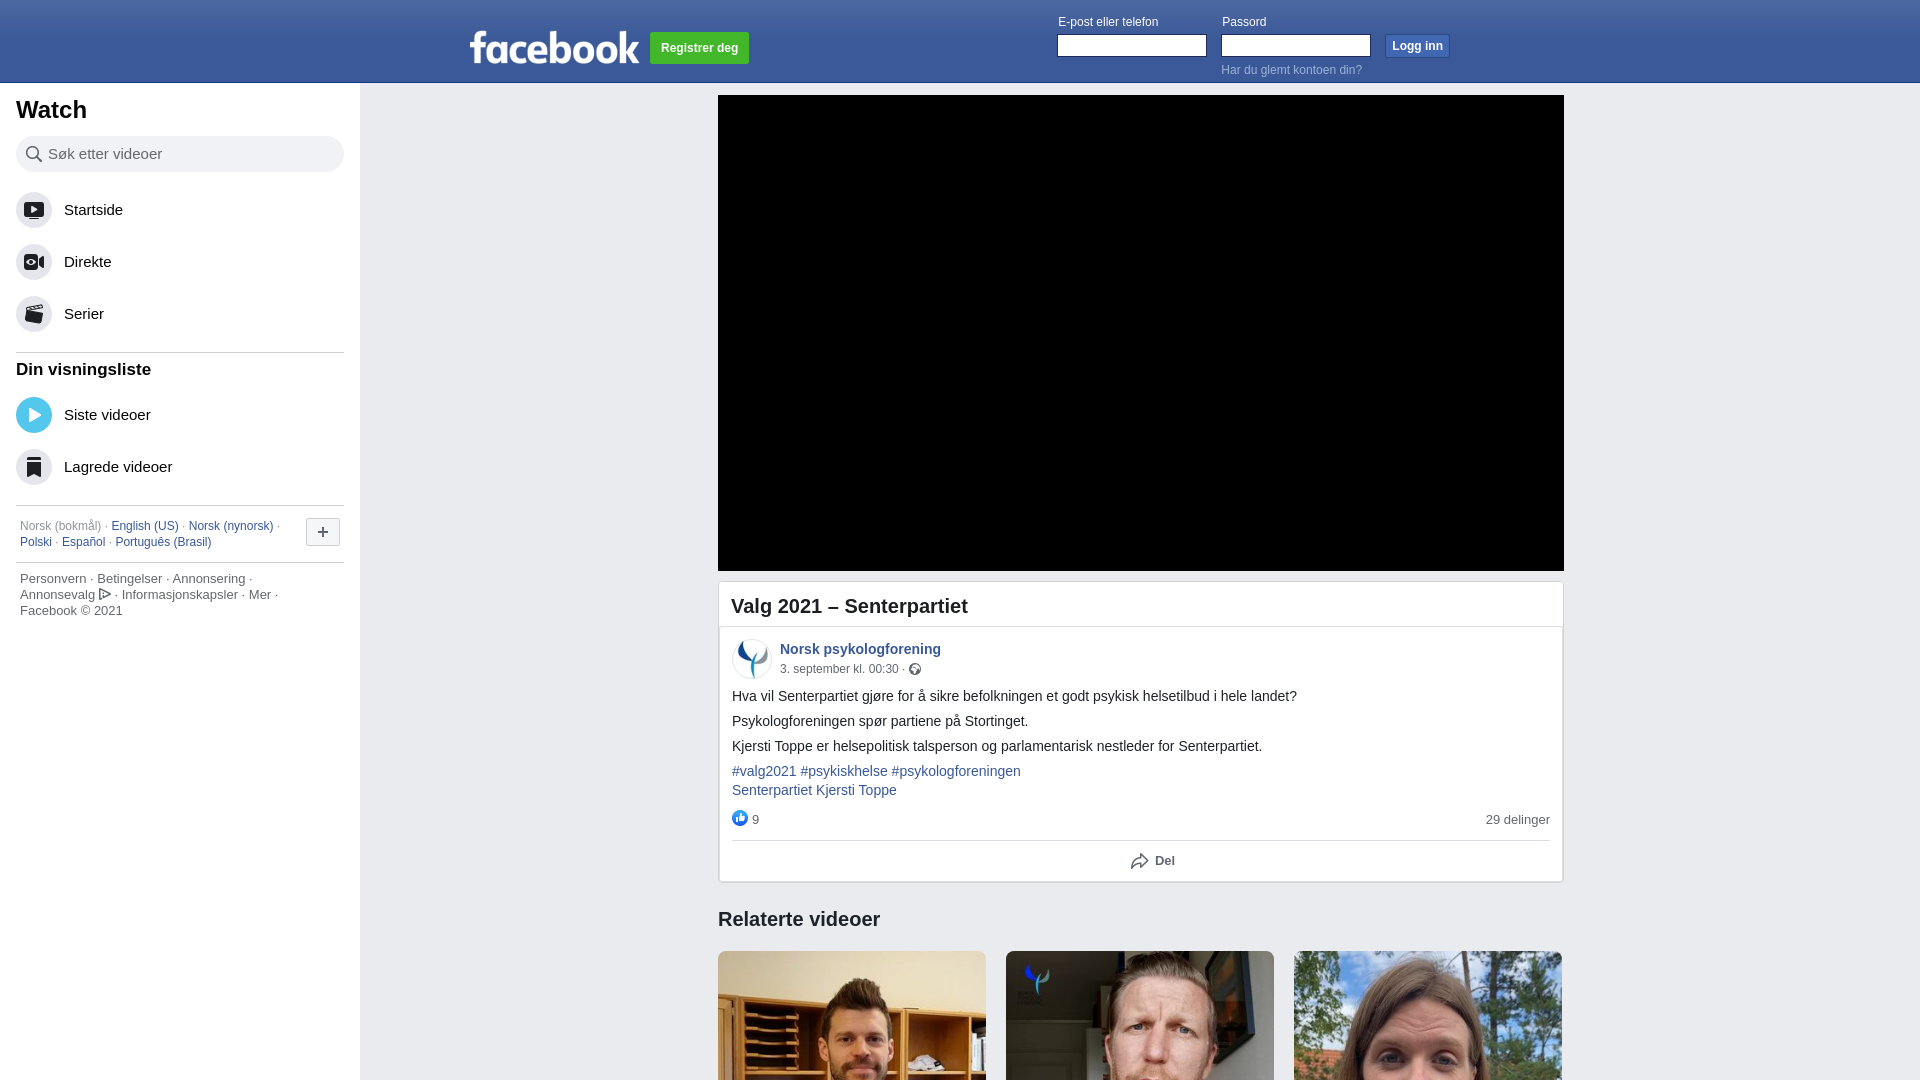Open the Serier menu item
1920x1080 pixels.
point(180,314)
